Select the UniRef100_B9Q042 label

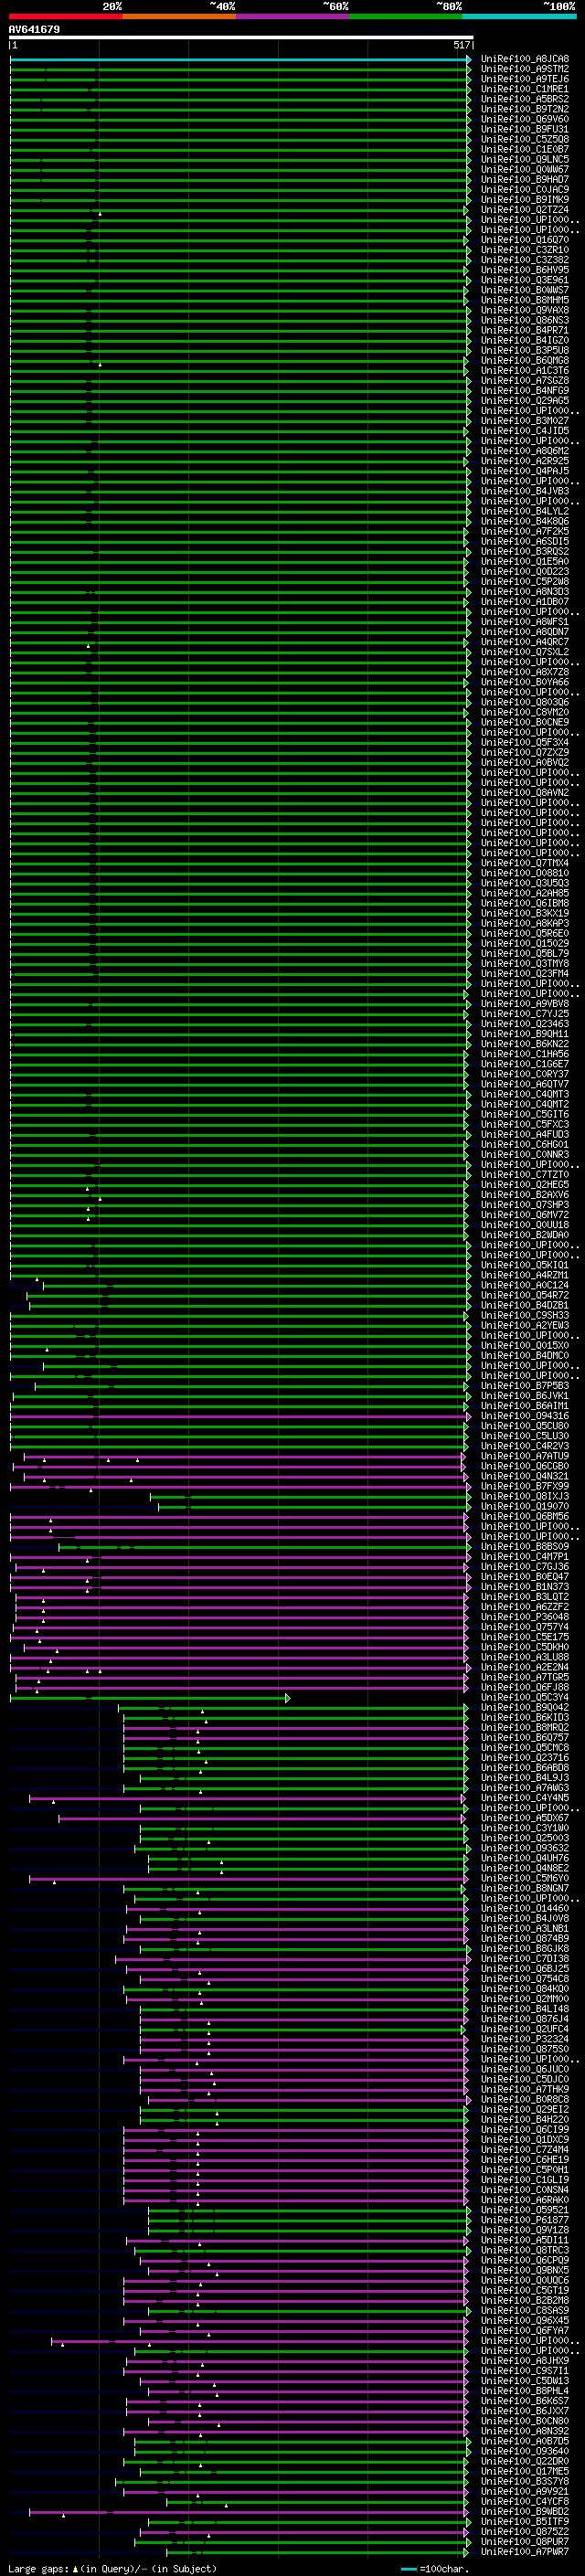(525, 1707)
